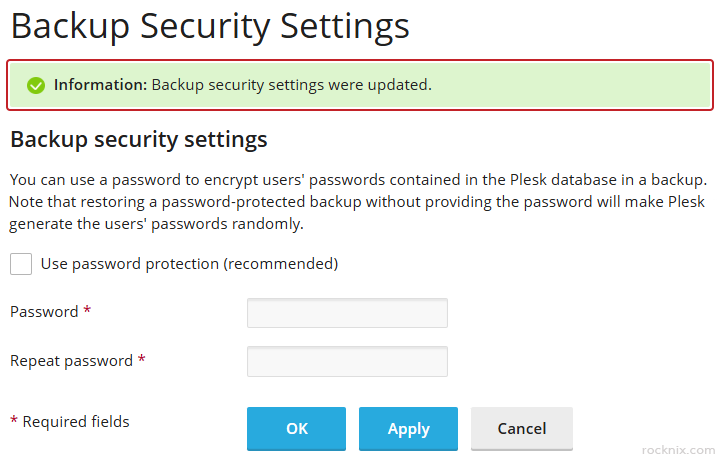This screenshot has height=458, width=720.
Task: Select the Backup security settings section heading
Action: [x=139, y=139]
